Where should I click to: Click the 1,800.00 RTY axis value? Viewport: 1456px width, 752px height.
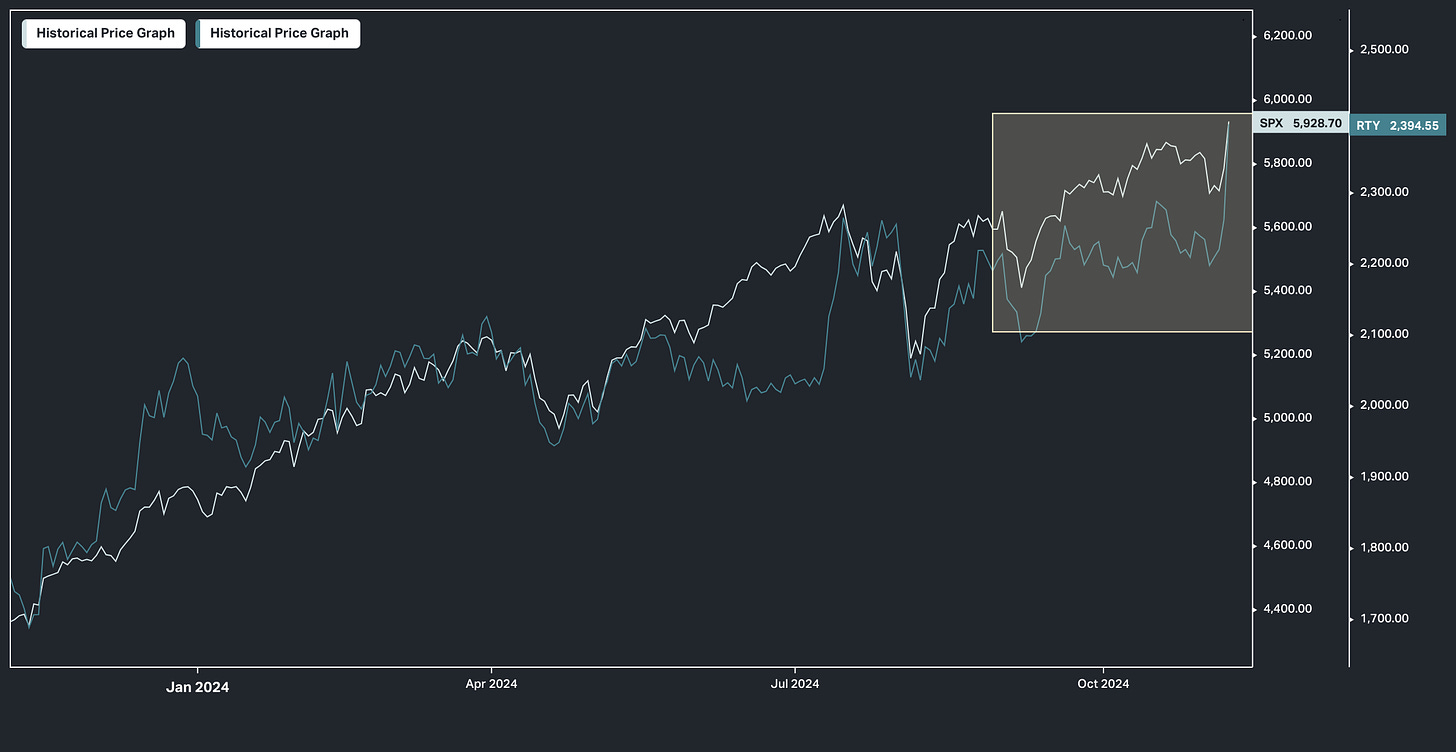(1384, 548)
